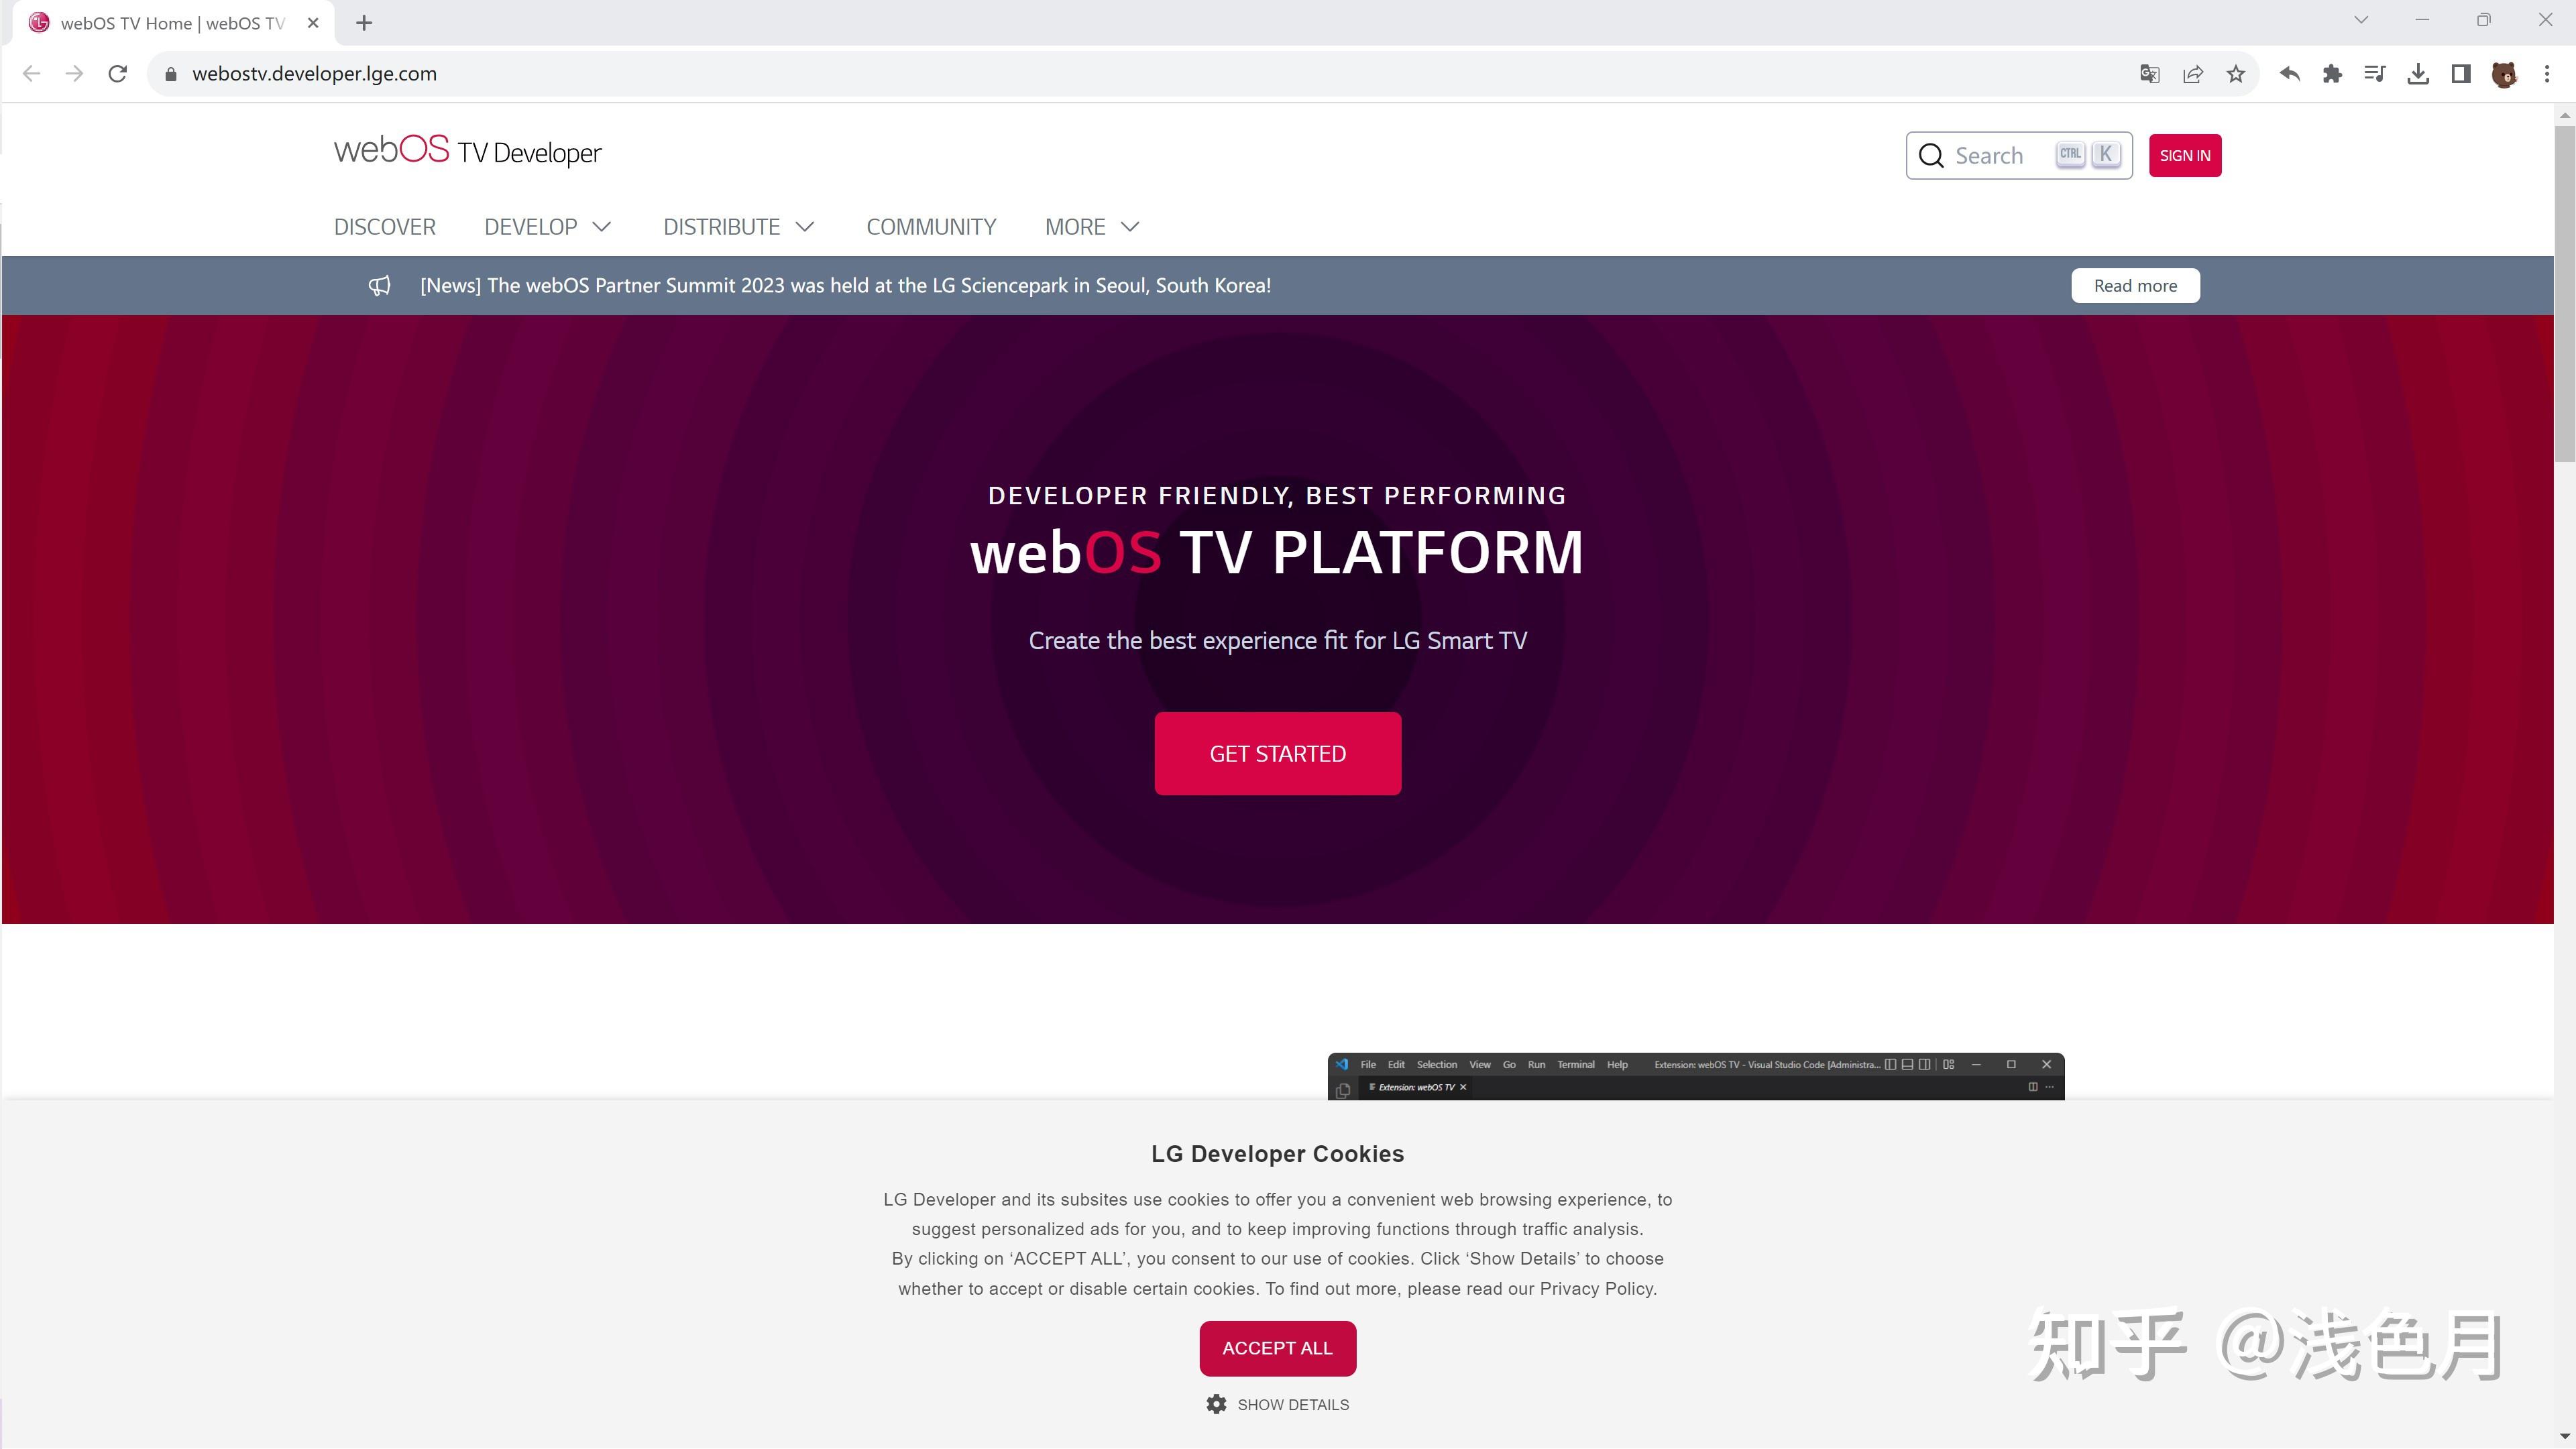Open the Chrome three-dot menu

click(2547, 74)
